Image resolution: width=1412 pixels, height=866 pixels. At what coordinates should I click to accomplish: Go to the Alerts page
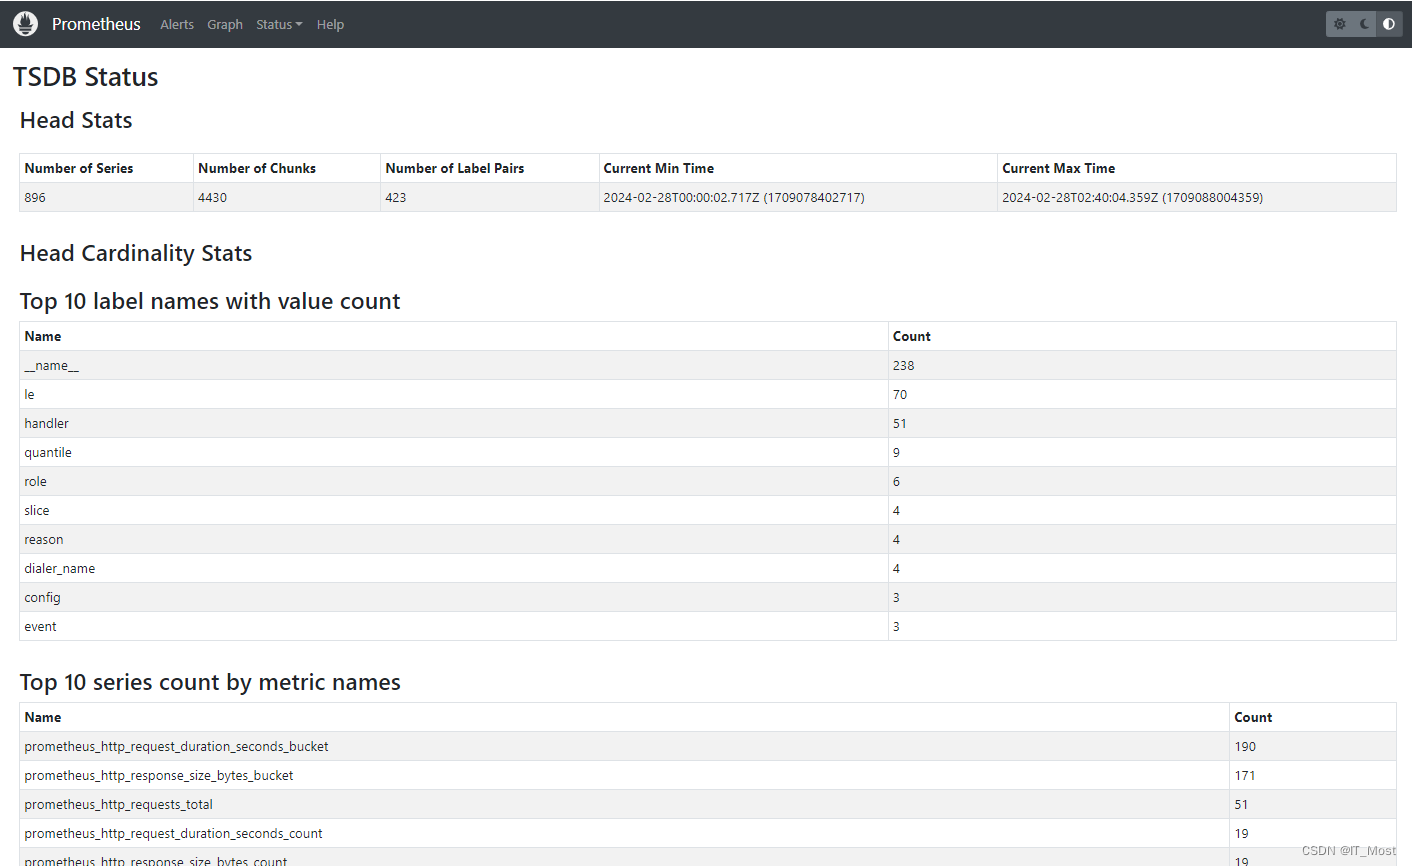pos(177,24)
